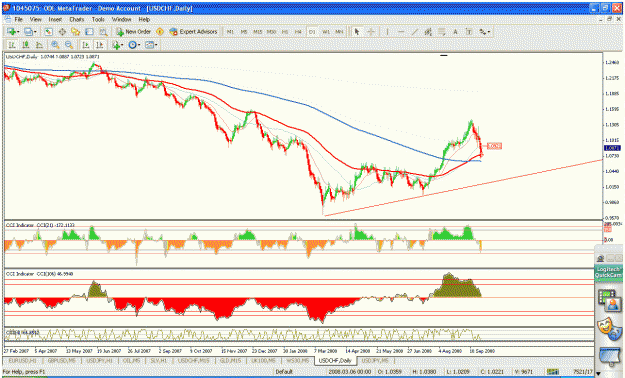Select the Text 'A' tool

(x=455, y=32)
